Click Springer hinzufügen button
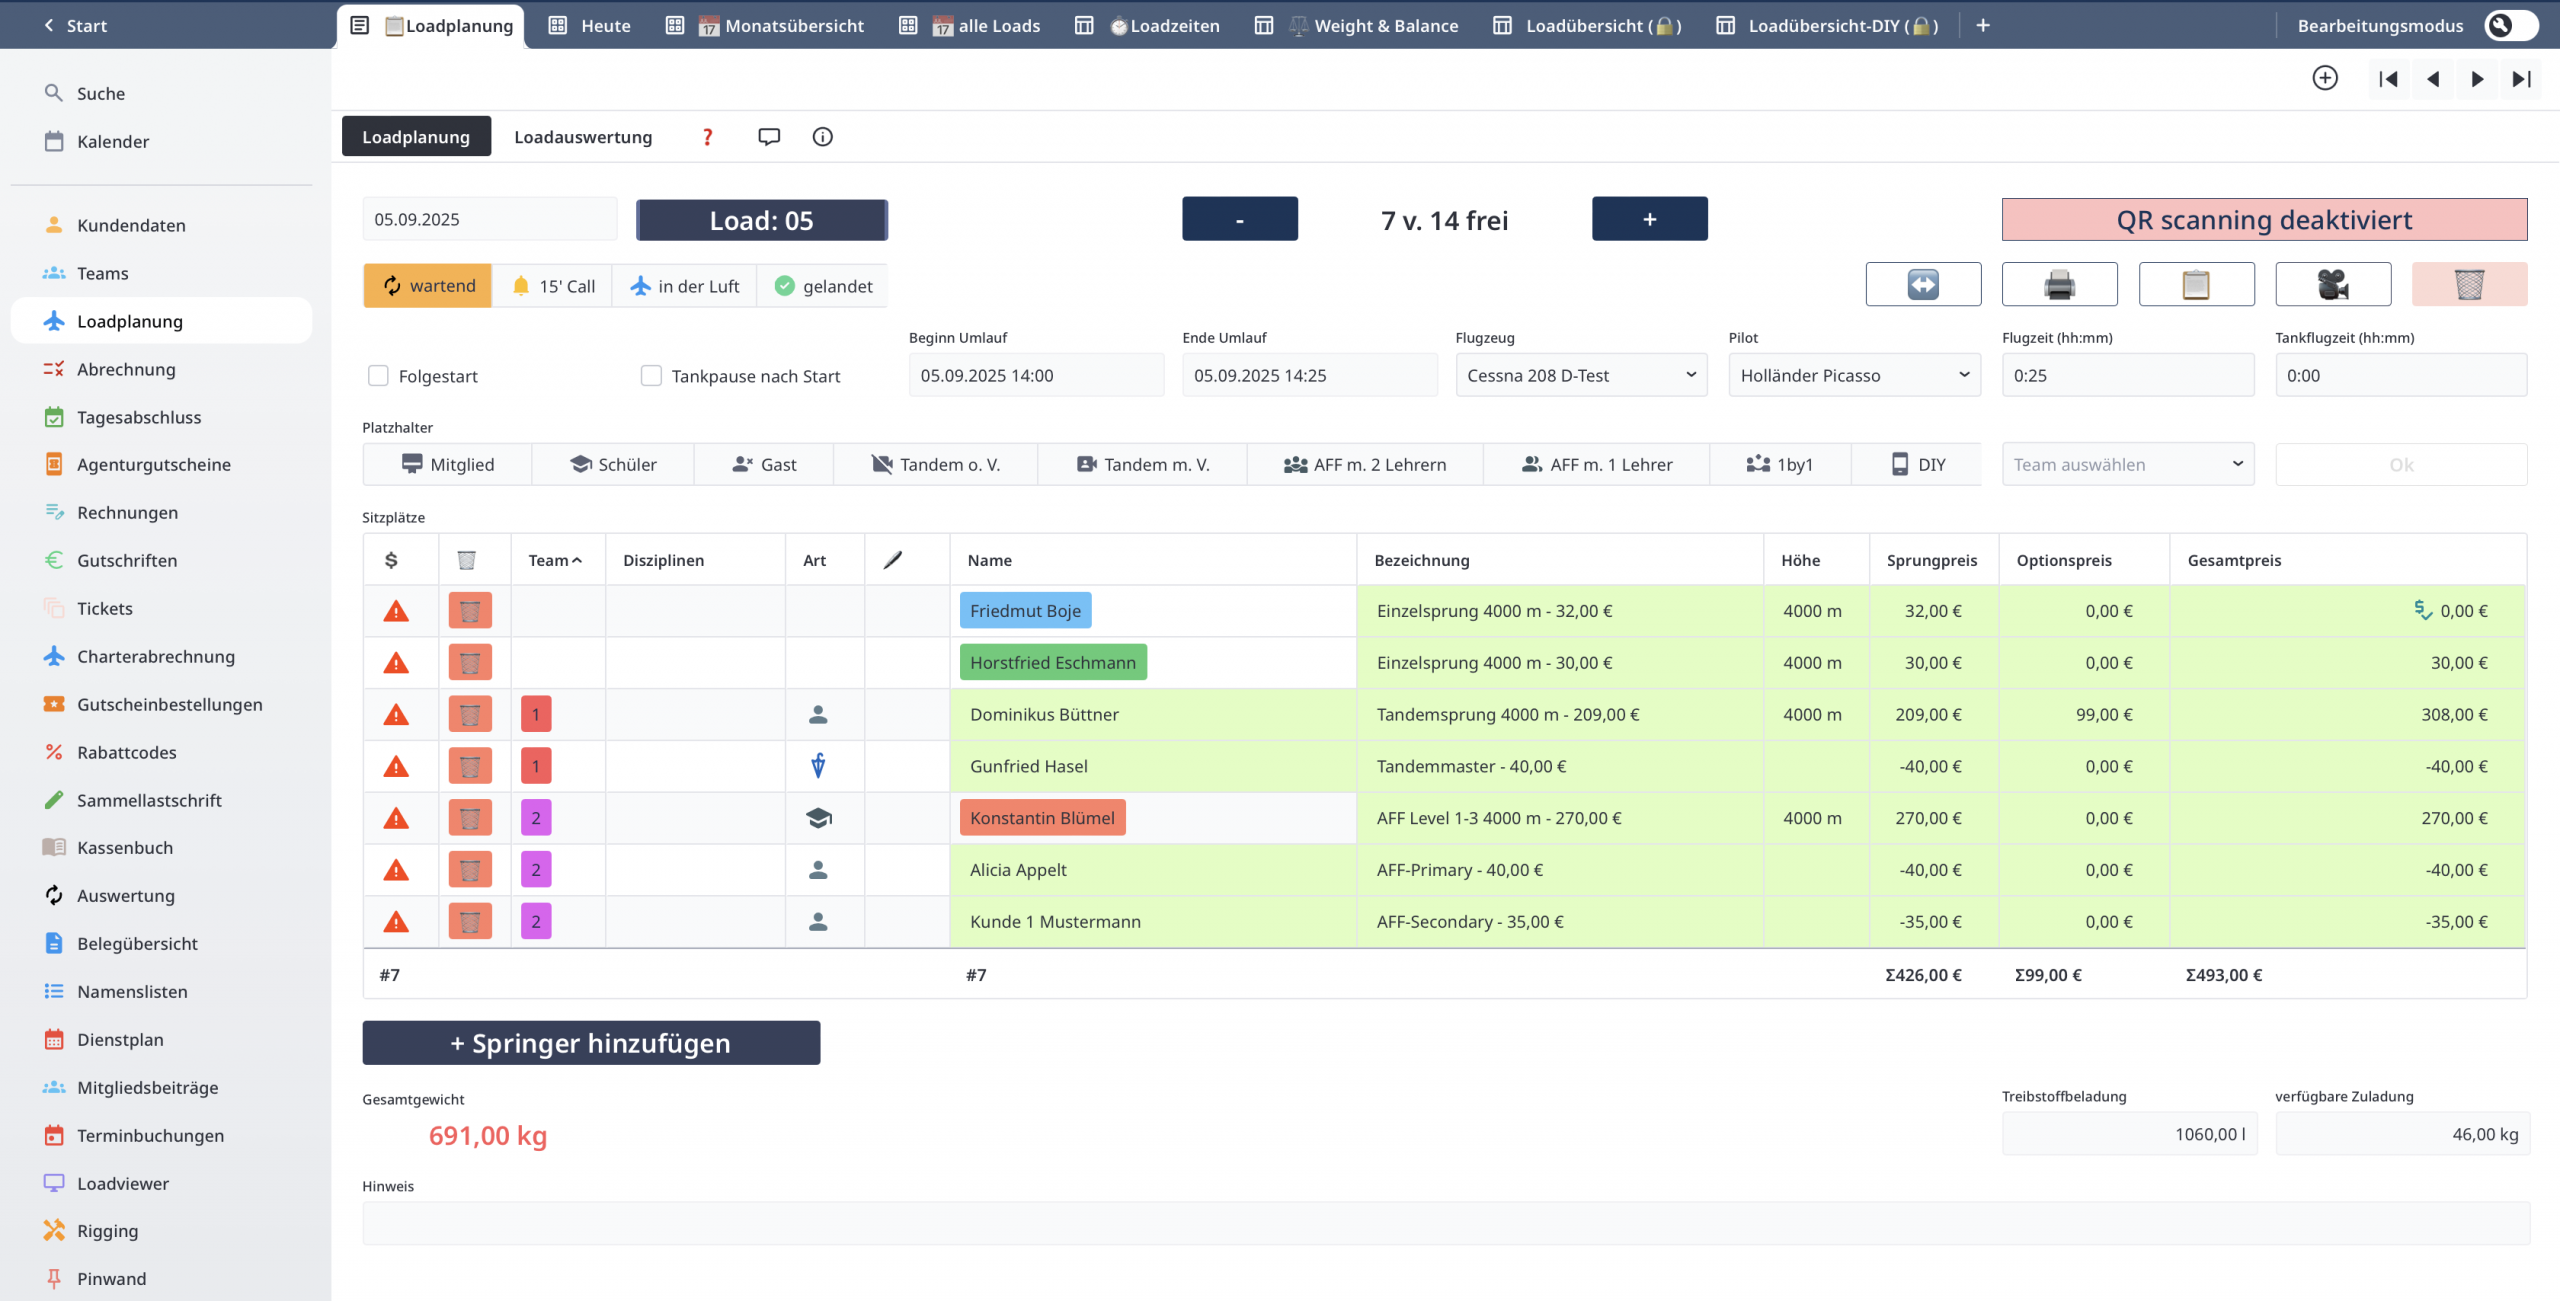The height and width of the screenshot is (1301, 2560). [x=591, y=1043]
